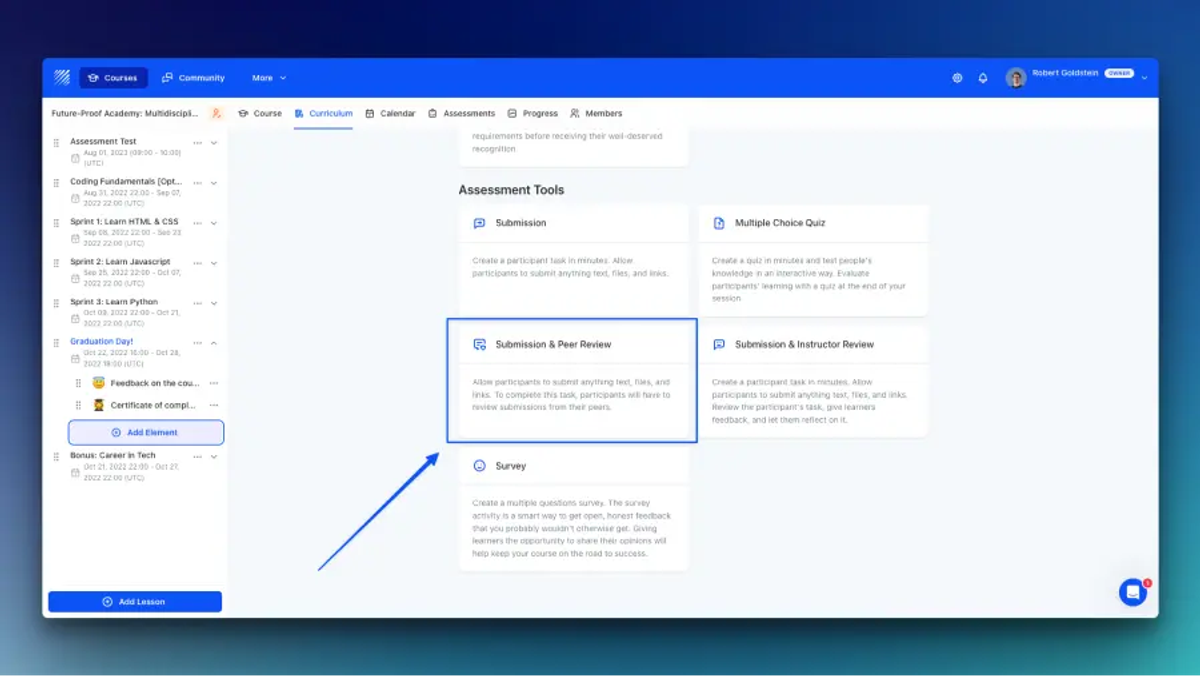Click the drag handle for Sprint 1

point(56,223)
